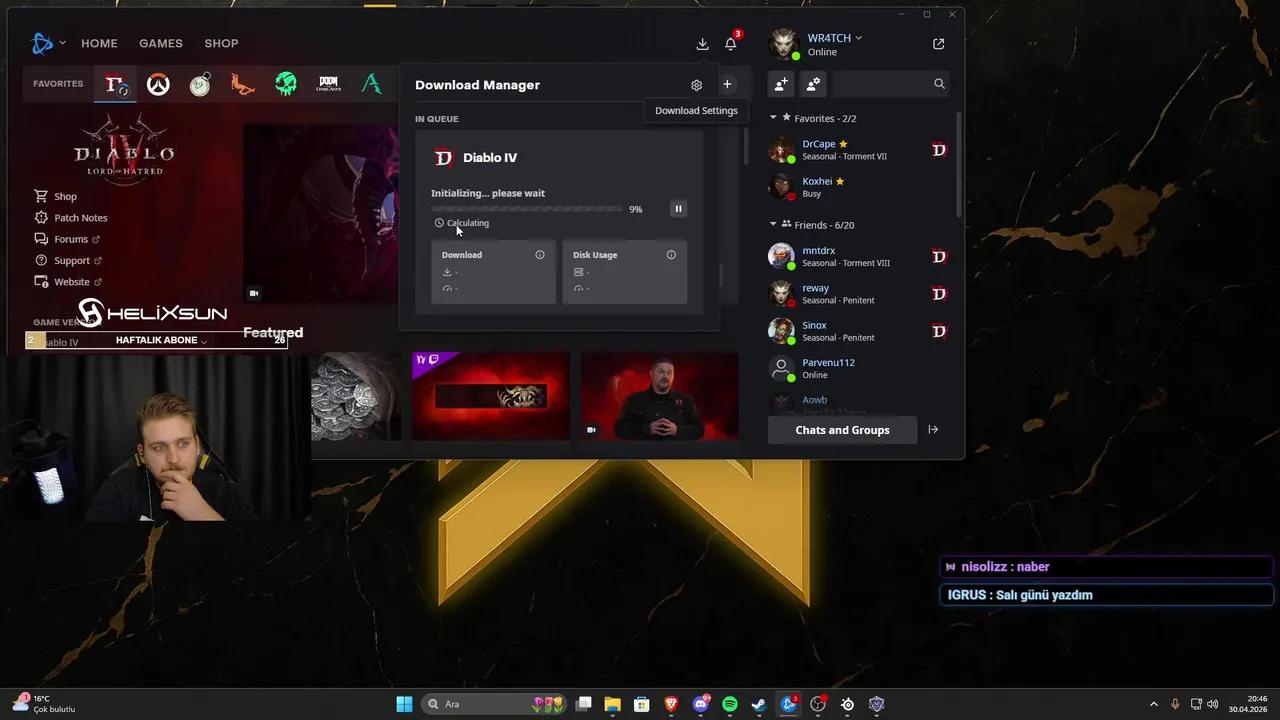Open Steam from the taskbar
1280x720 pixels.
[x=759, y=704]
